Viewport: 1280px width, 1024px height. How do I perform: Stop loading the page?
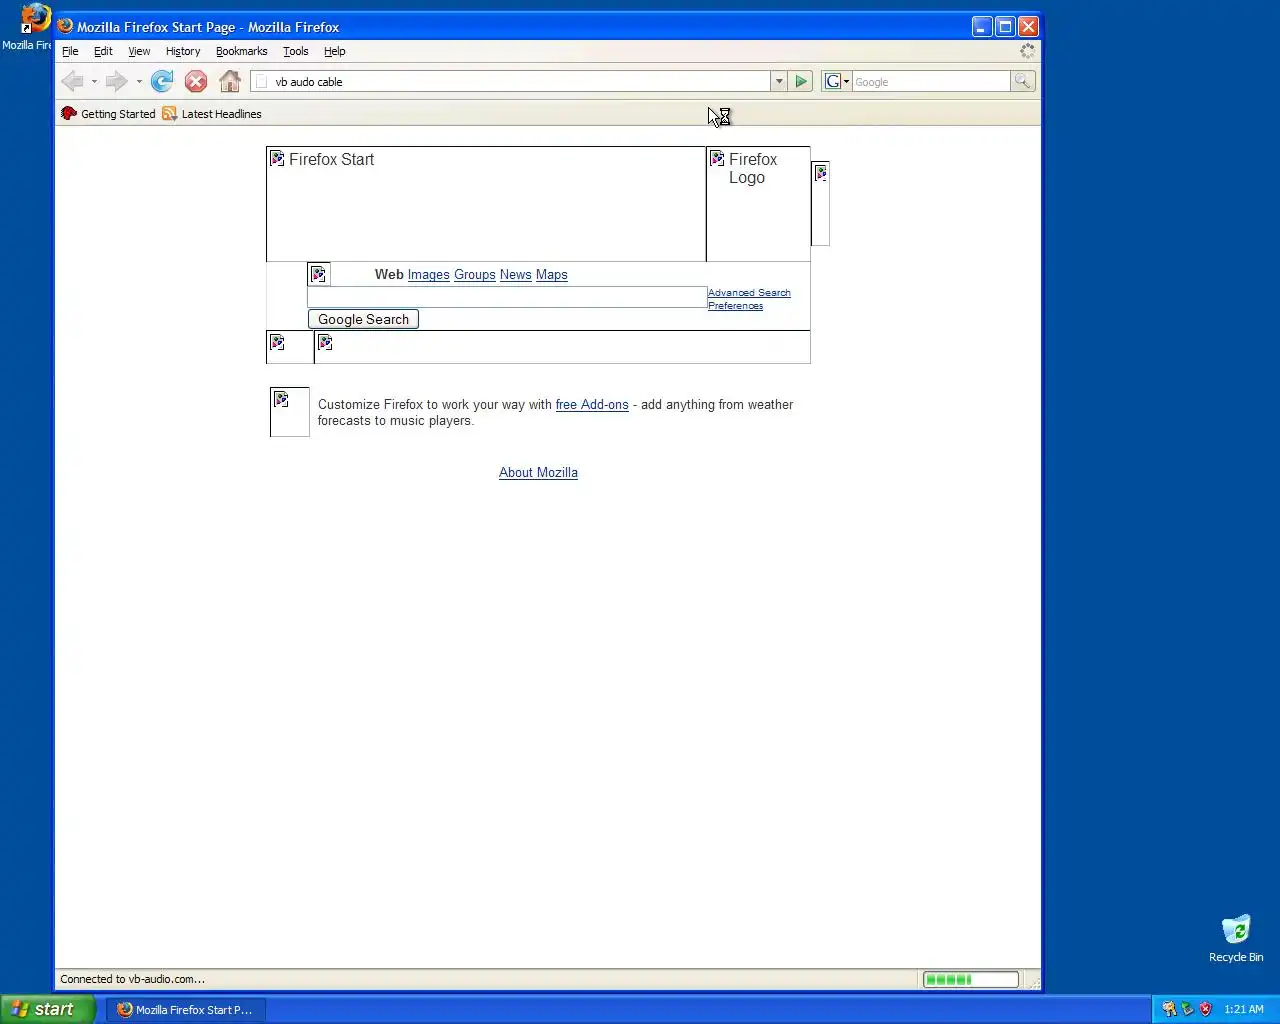(x=196, y=81)
